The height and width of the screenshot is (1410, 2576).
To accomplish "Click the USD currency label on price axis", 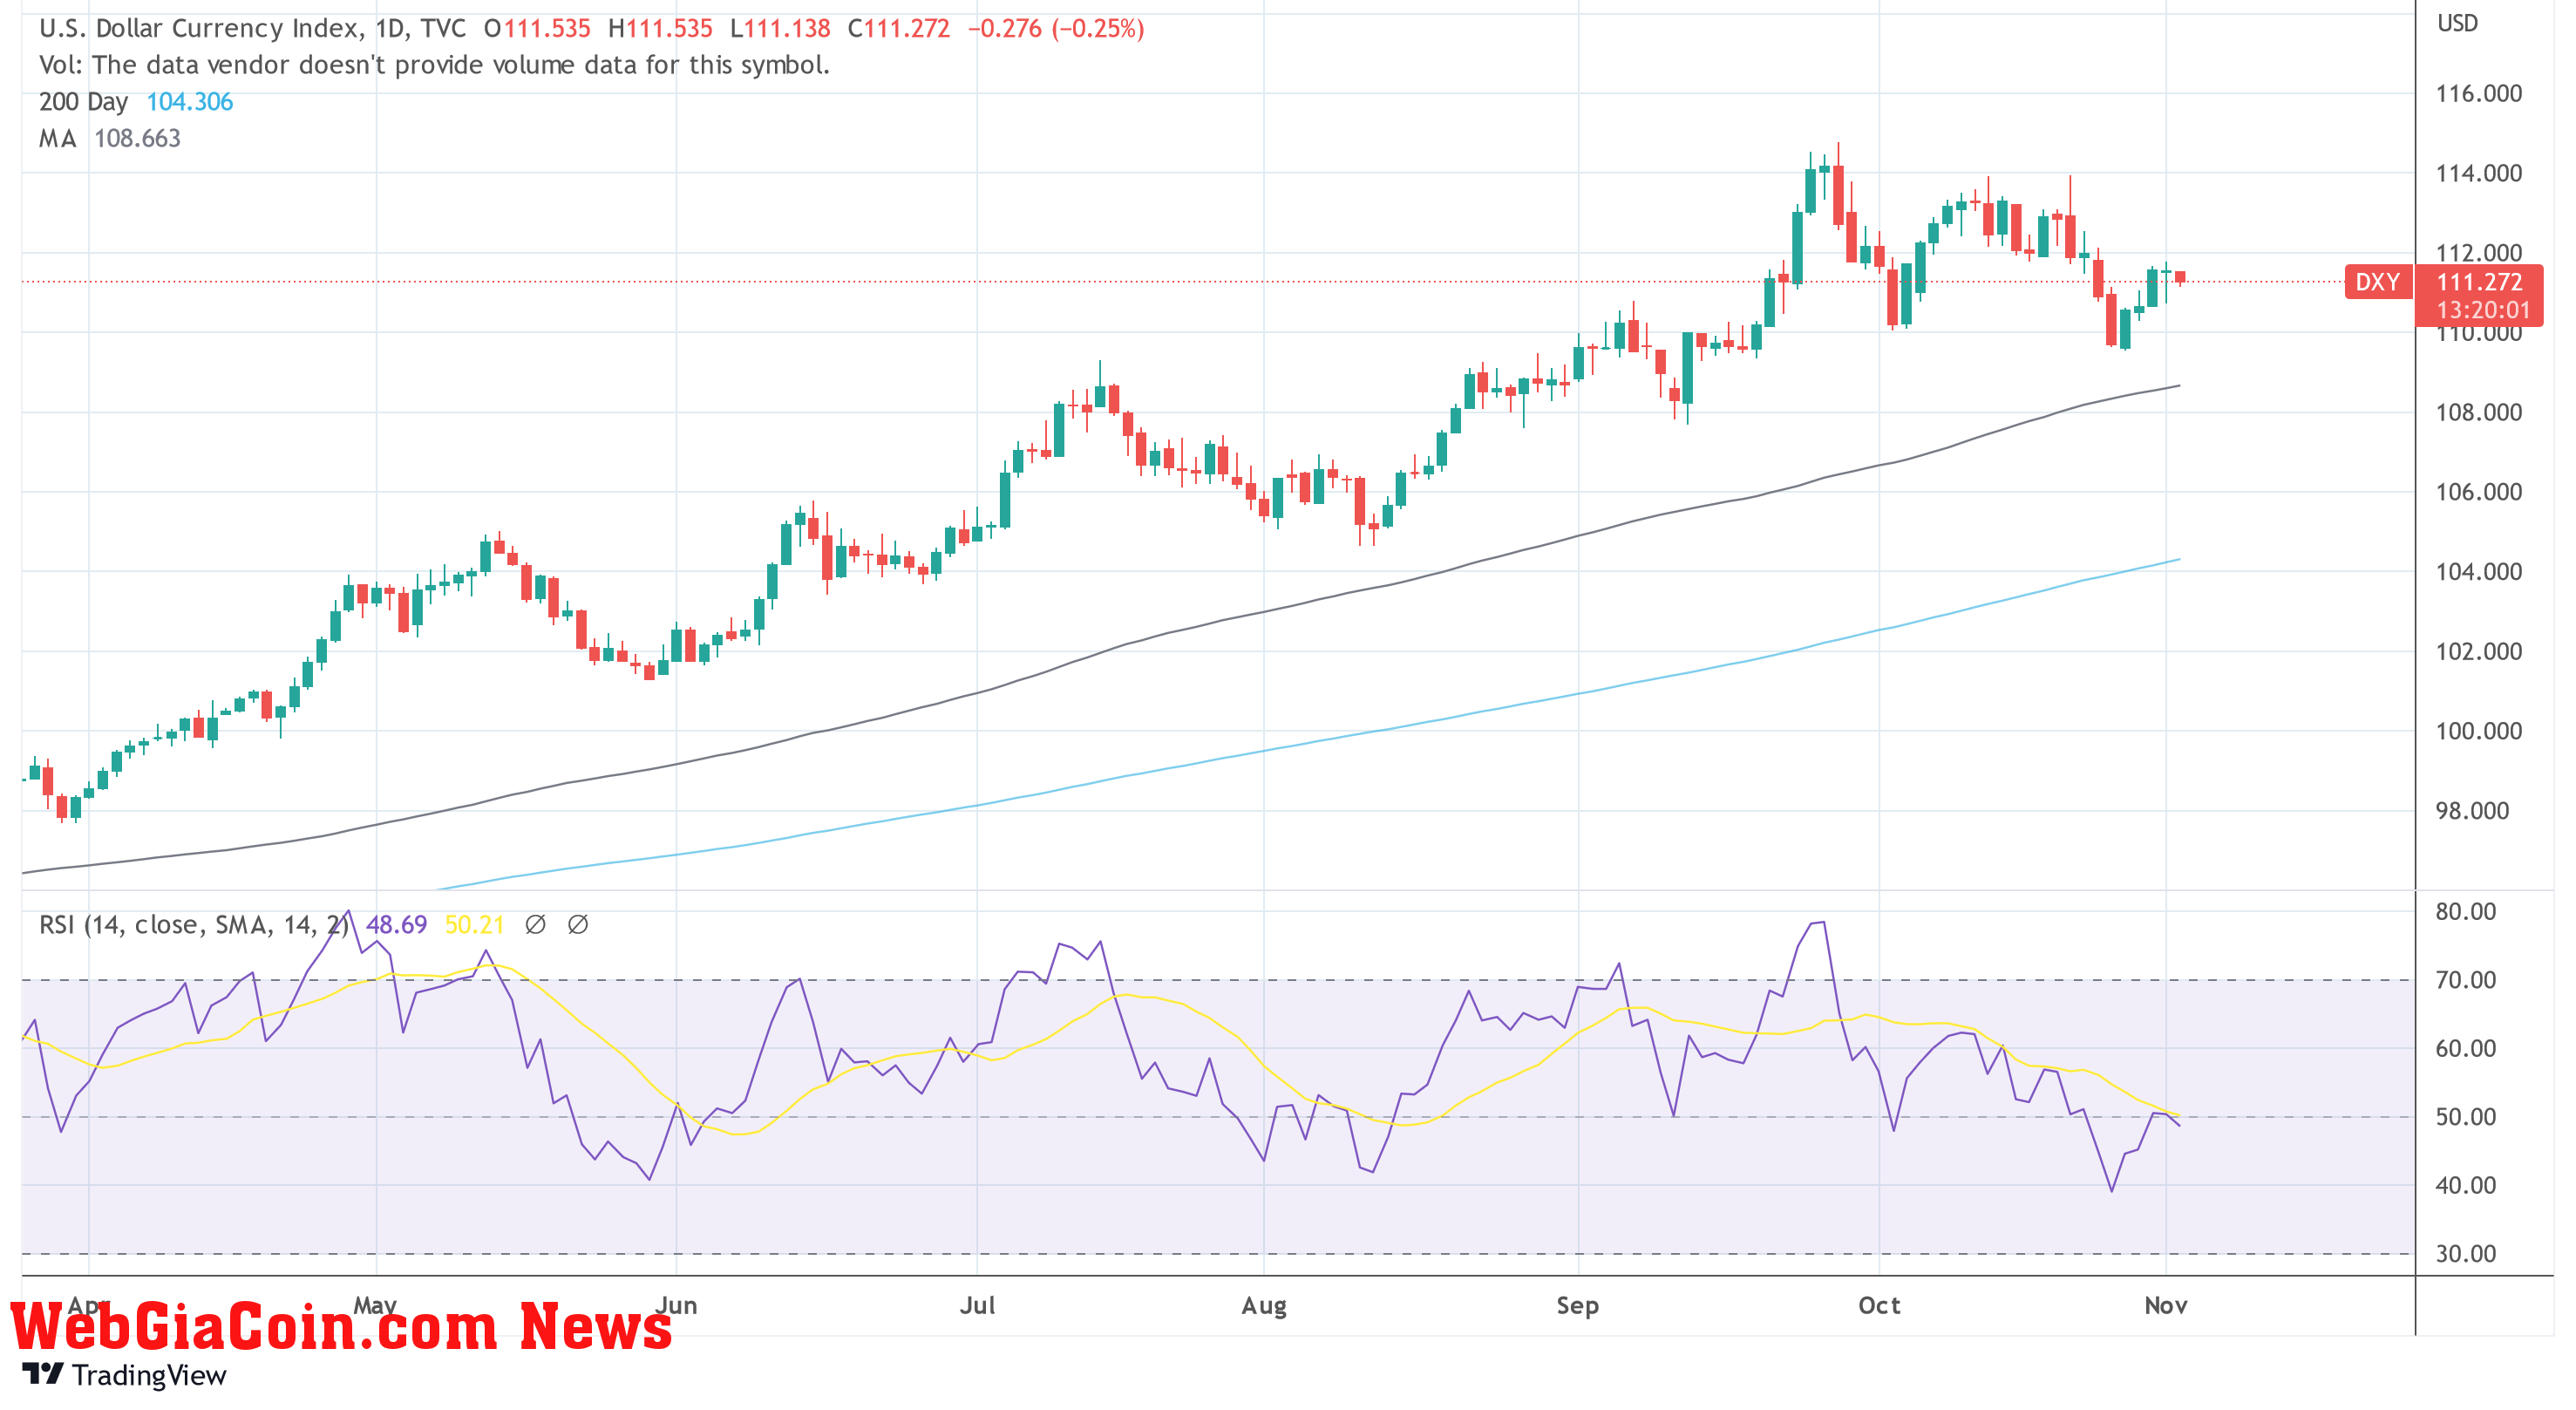I will point(2457,23).
